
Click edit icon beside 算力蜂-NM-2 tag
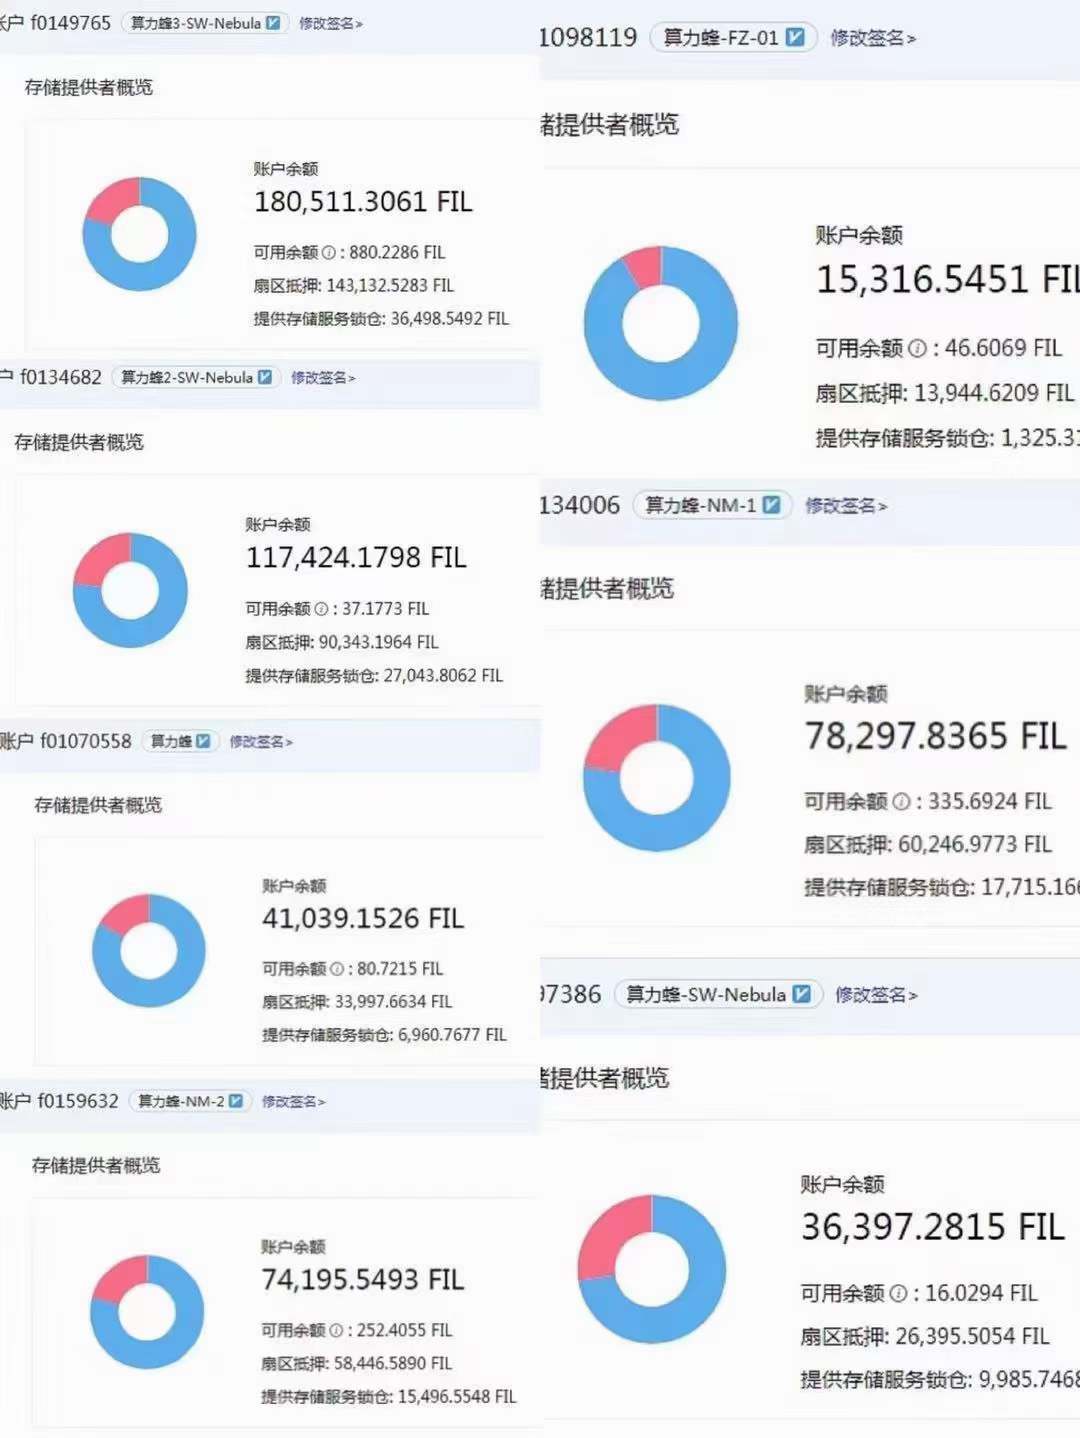(236, 1101)
